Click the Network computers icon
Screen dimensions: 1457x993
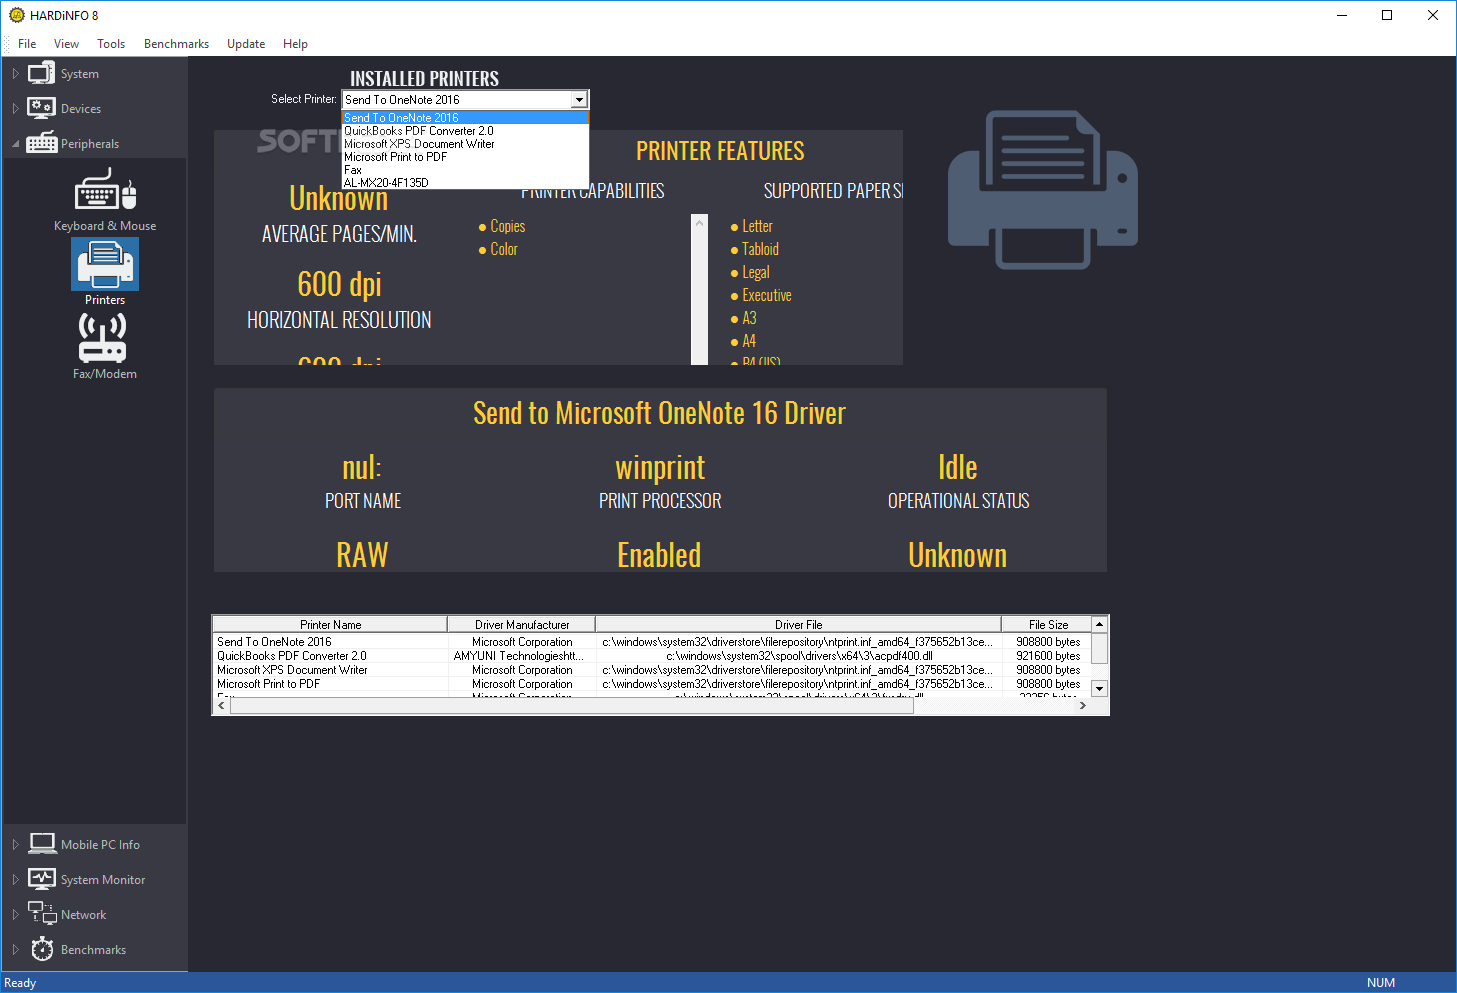[42, 913]
